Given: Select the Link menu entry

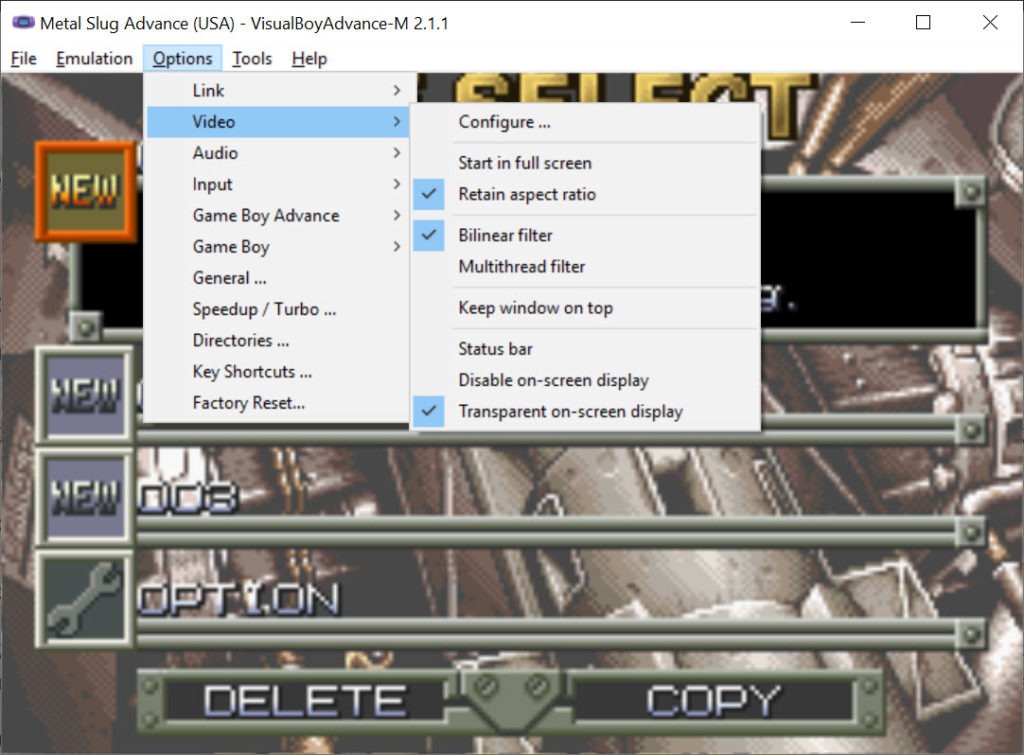Looking at the screenshot, I should (x=278, y=90).
